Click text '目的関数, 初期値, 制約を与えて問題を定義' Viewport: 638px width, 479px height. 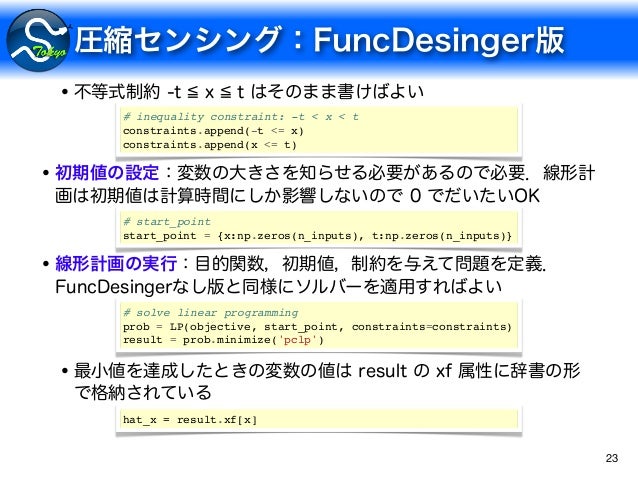coord(369,263)
